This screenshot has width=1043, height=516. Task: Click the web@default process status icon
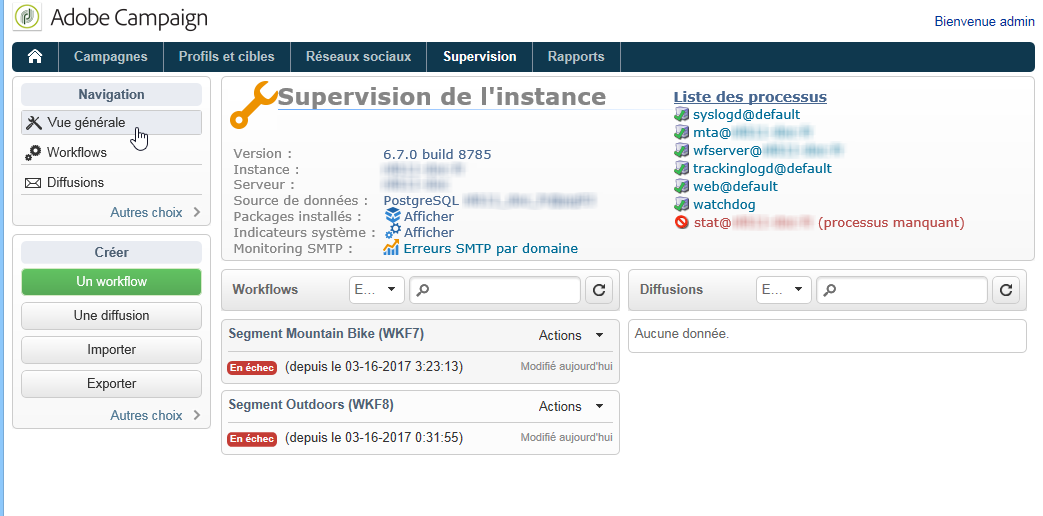681,186
